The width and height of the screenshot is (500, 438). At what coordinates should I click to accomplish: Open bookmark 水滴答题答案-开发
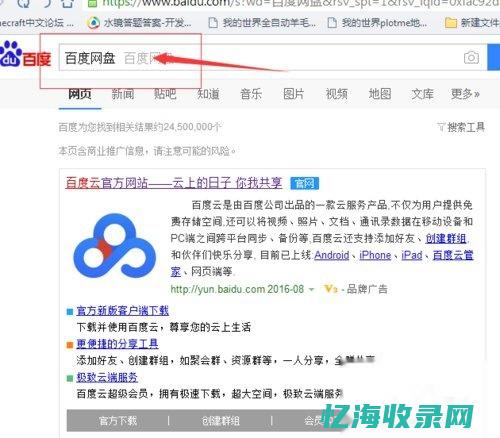point(140,23)
